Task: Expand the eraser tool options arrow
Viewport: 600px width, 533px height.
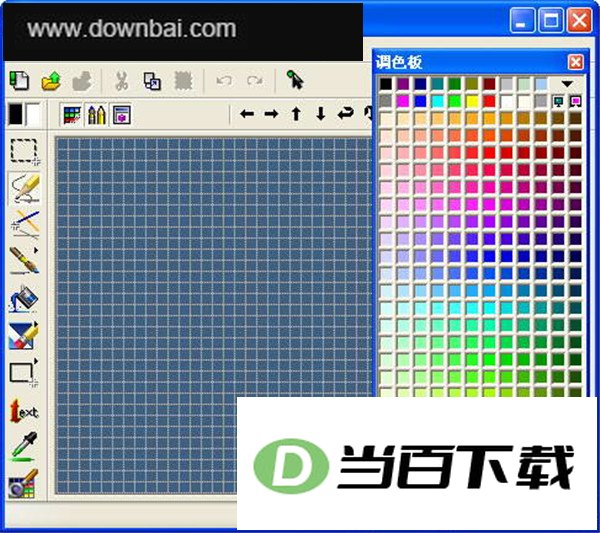Action: coord(36,324)
